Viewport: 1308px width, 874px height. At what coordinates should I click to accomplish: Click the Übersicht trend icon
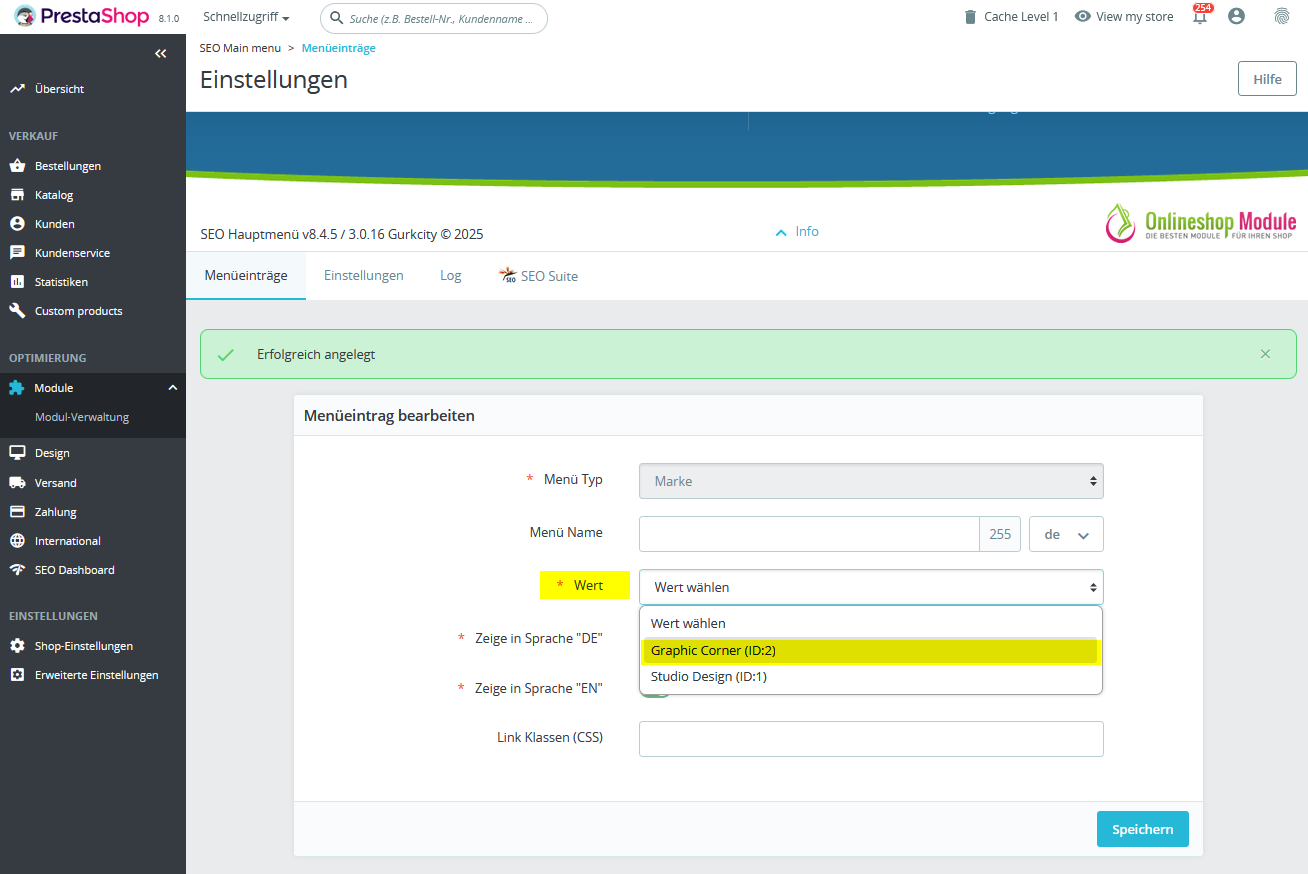point(17,89)
